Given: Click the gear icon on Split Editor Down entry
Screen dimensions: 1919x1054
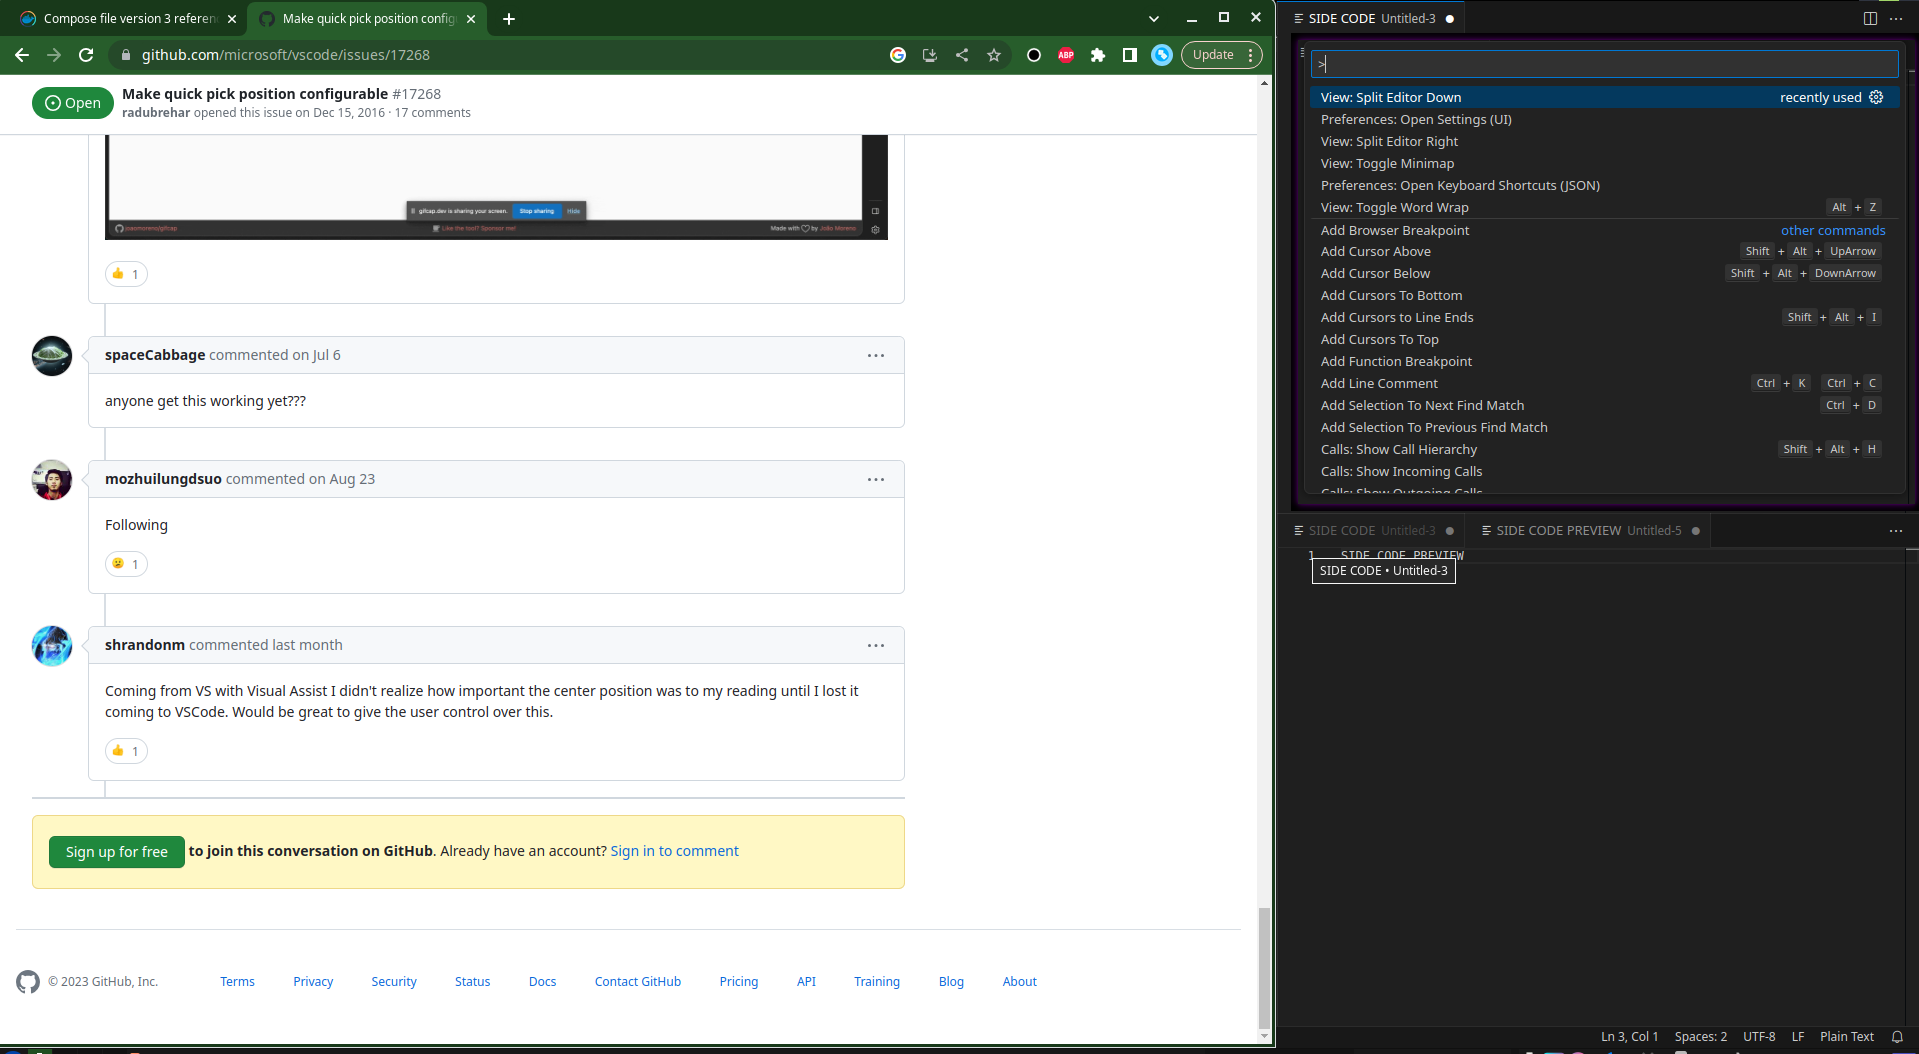Looking at the screenshot, I should 1875,97.
